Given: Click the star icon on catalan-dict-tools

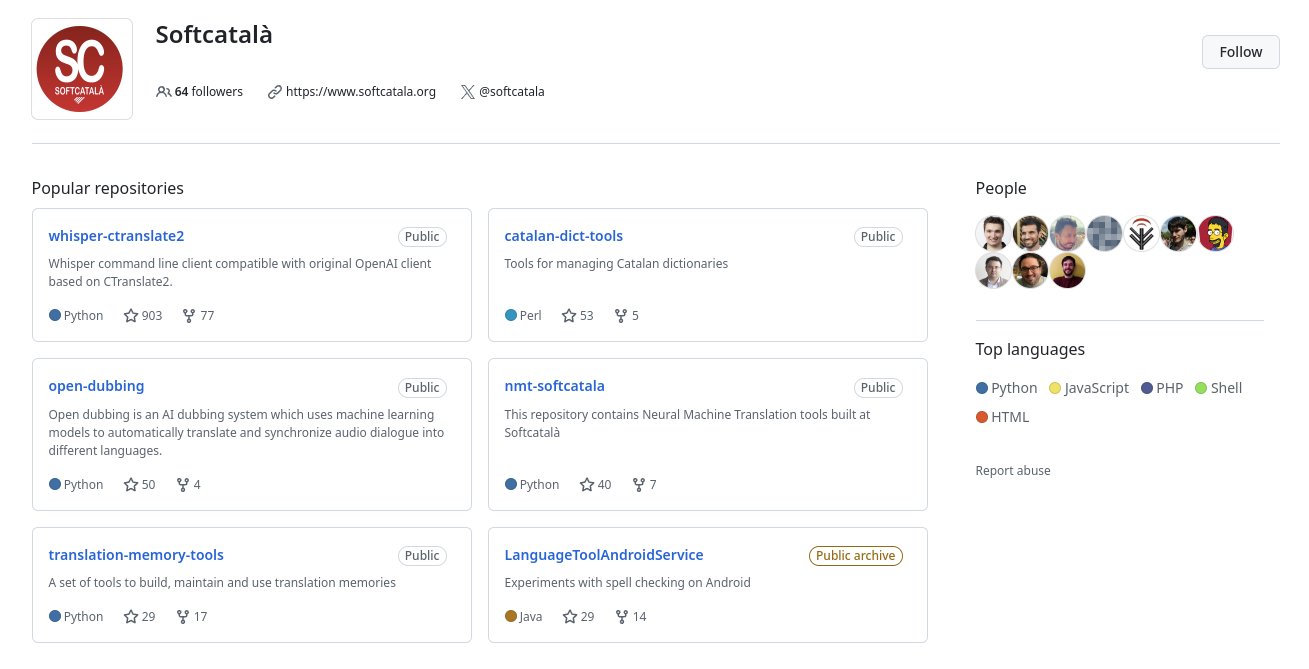Looking at the screenshot, I should pos(569,316).
